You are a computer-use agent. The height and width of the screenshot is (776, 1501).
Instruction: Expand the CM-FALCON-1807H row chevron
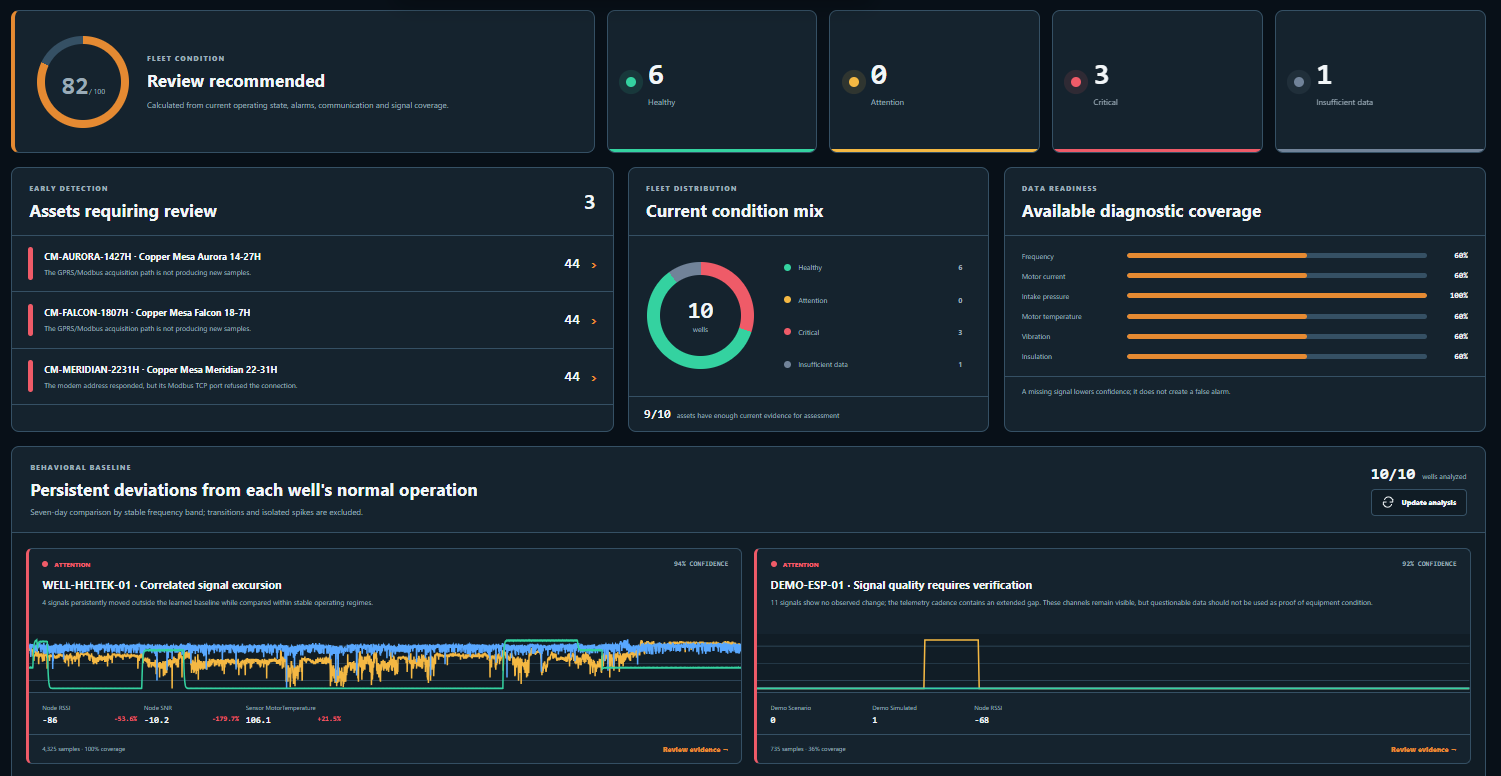[594, 321]
